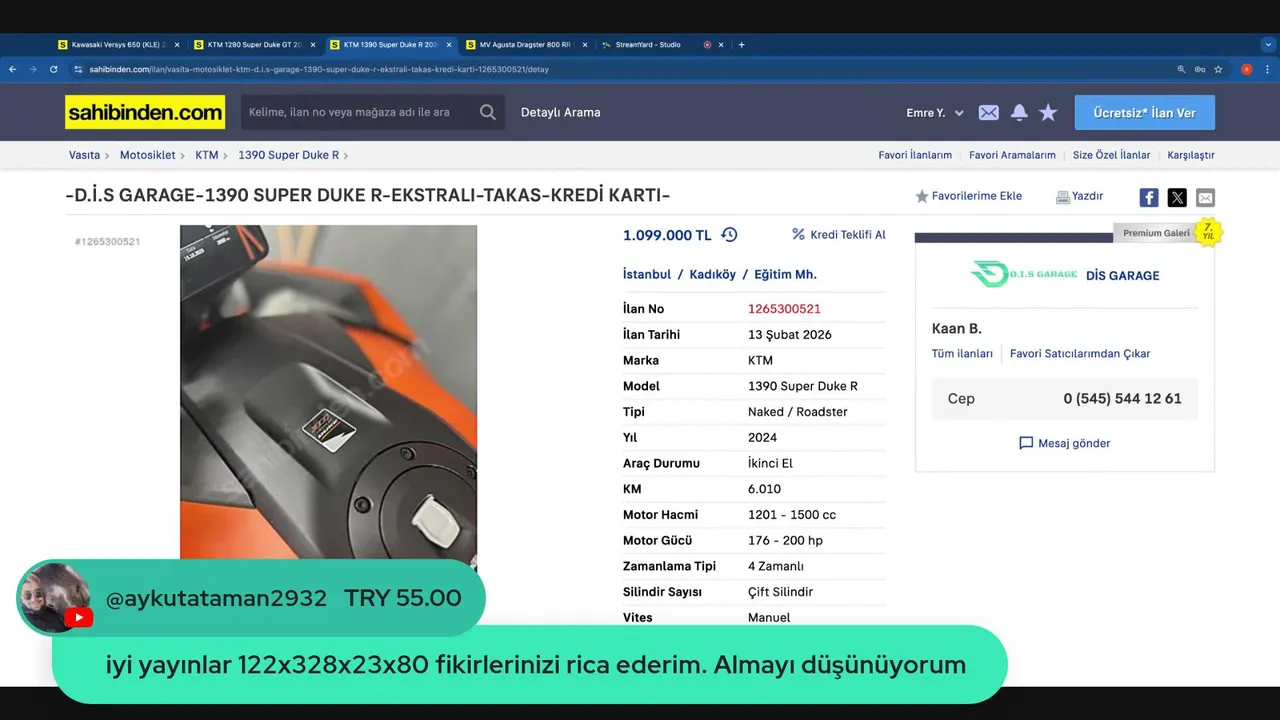Image resolution: width=1280 pixels, height=720 pixels.
Task: Open Favori Aramalarım menu link
Action: click(1012, 155)
